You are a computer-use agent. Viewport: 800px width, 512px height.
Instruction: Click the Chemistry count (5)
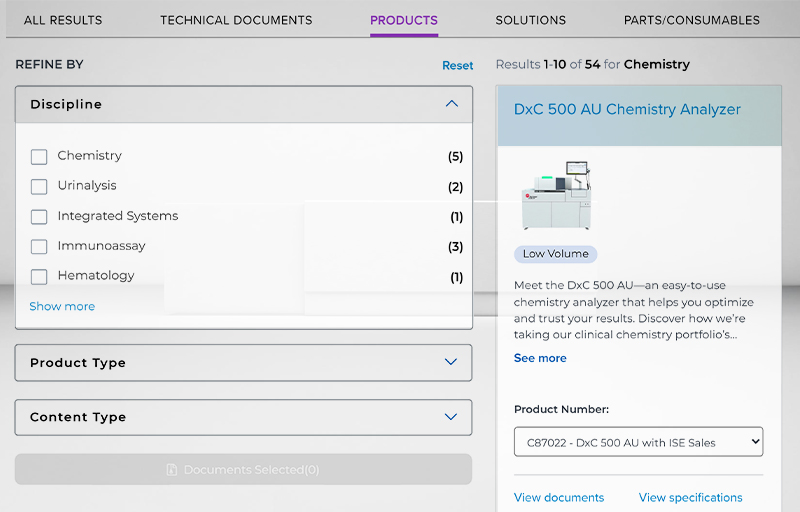(x=456, y=157)
